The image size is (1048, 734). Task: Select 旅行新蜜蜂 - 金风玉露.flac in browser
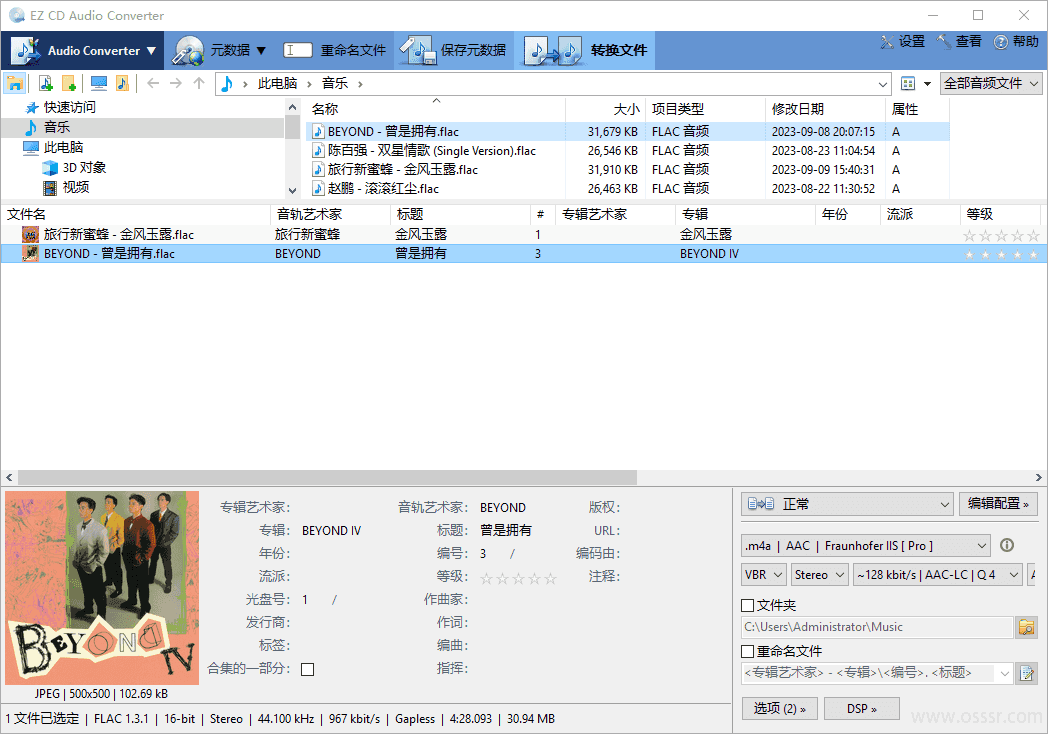point(402,170)
